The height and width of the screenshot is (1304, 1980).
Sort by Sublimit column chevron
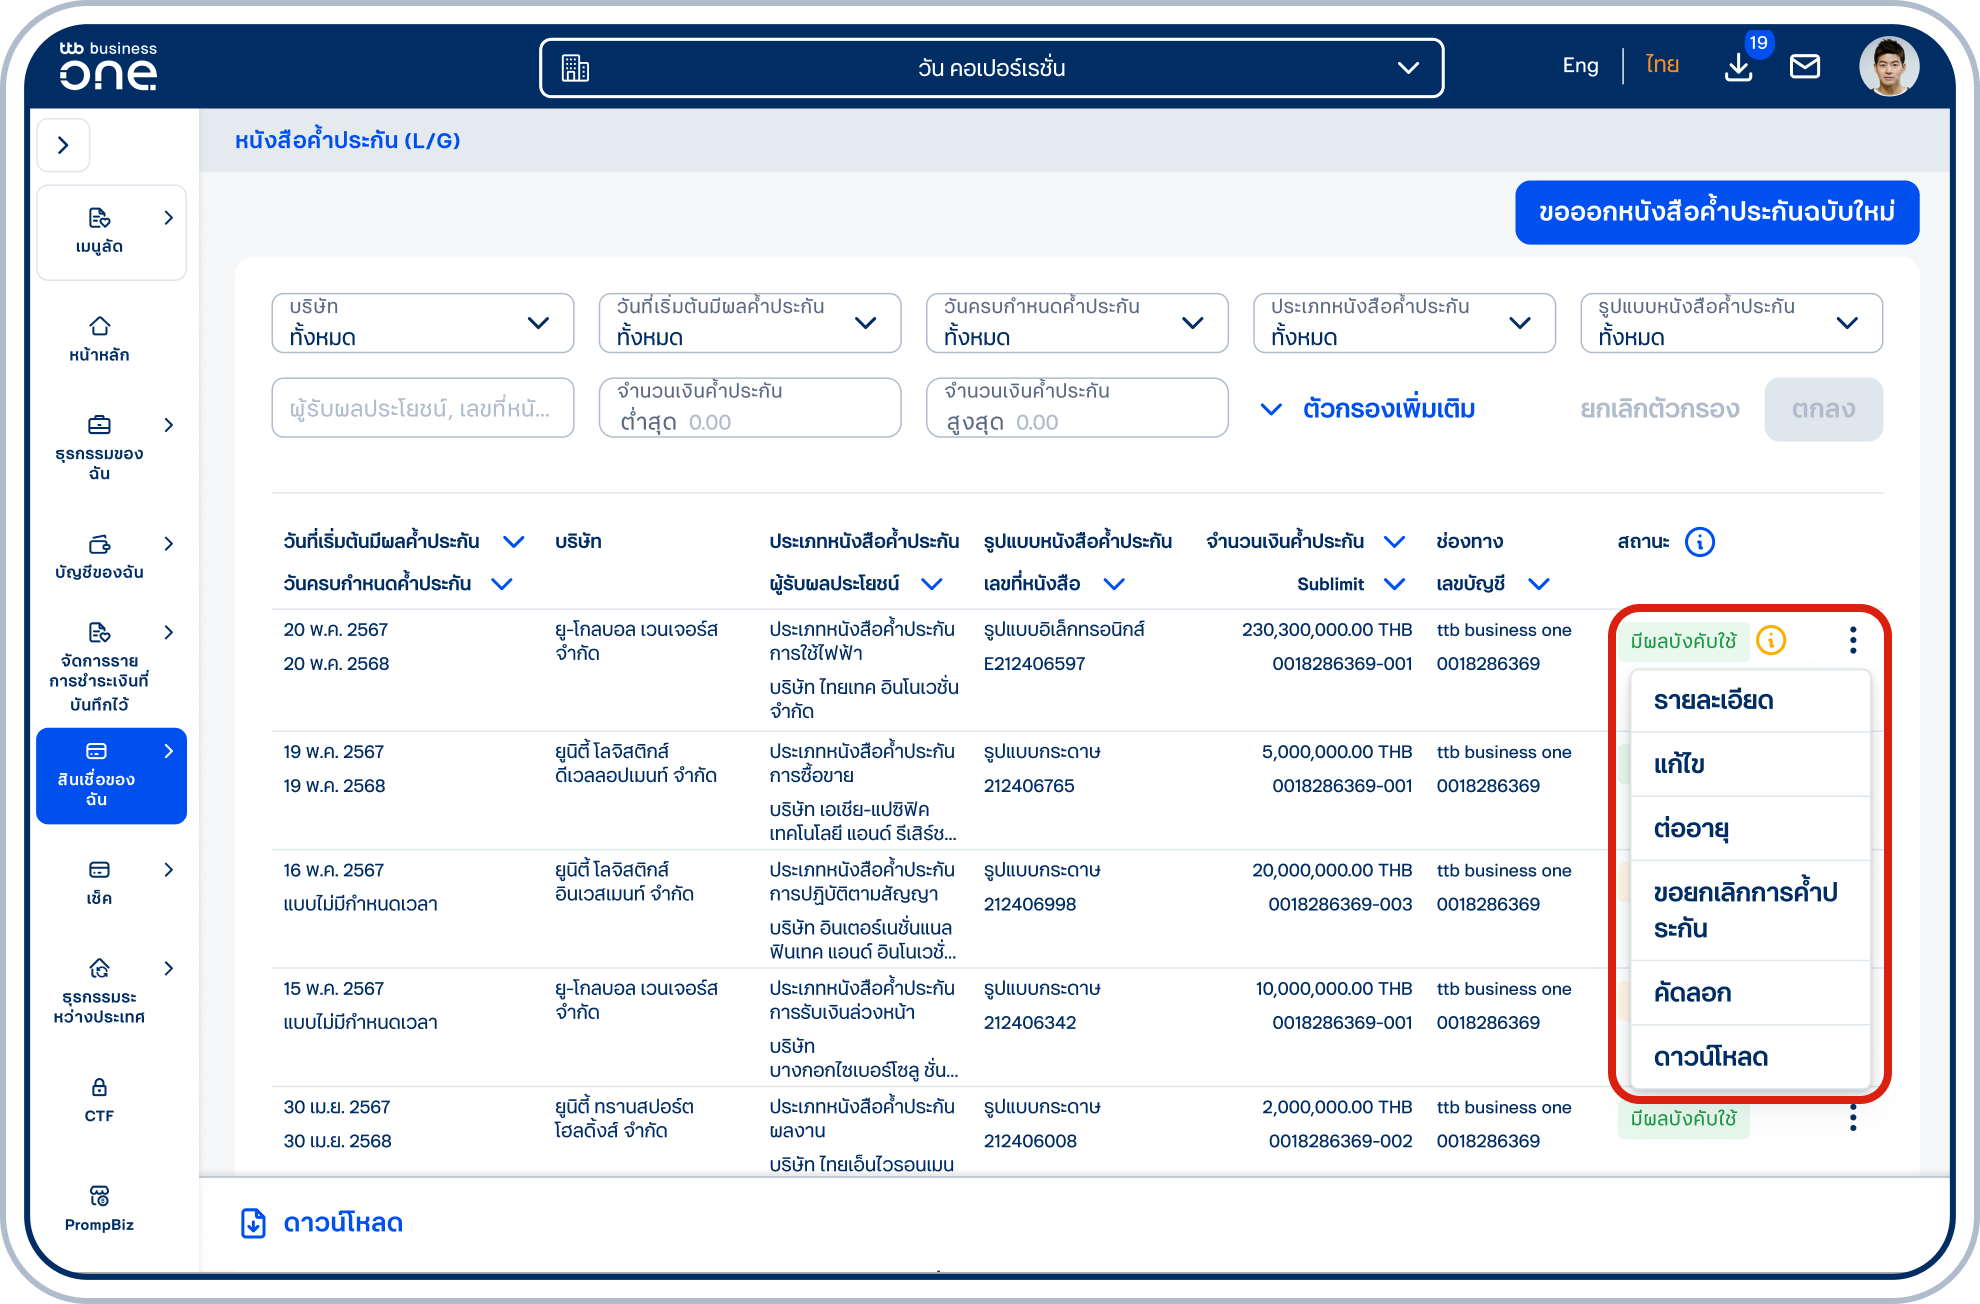(1394, 584)
